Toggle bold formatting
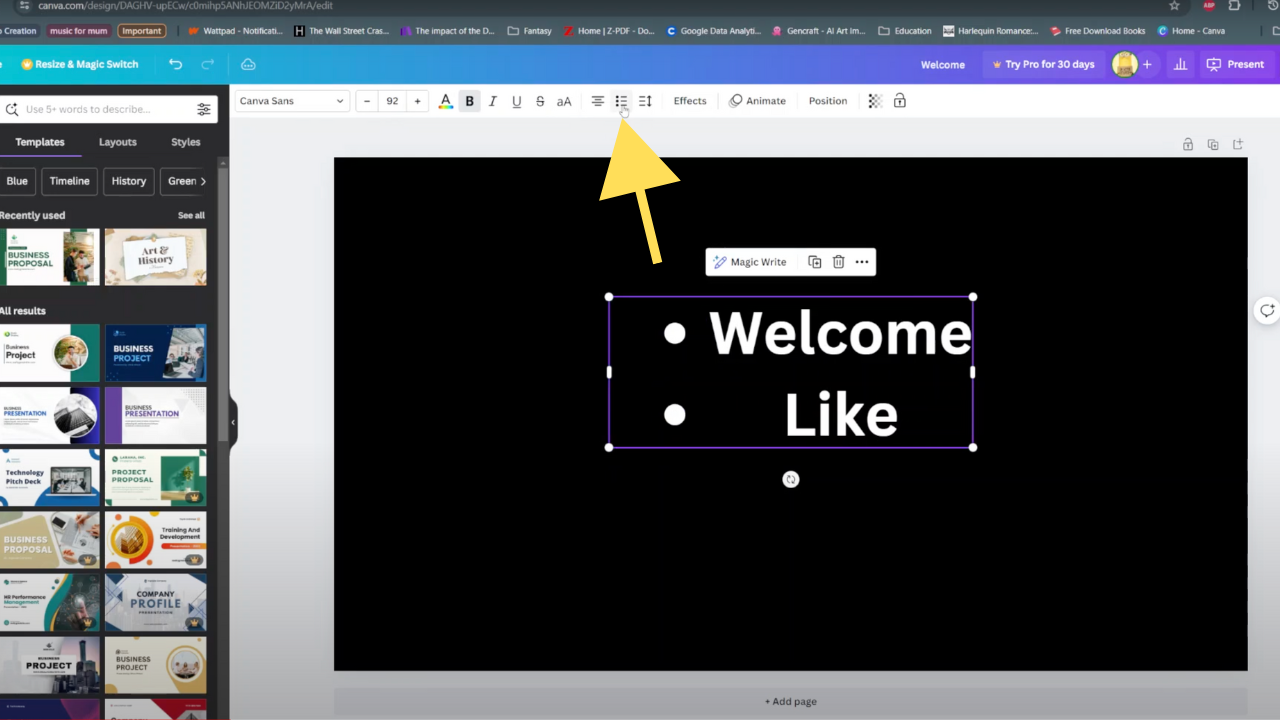 [x=469, y=101]
